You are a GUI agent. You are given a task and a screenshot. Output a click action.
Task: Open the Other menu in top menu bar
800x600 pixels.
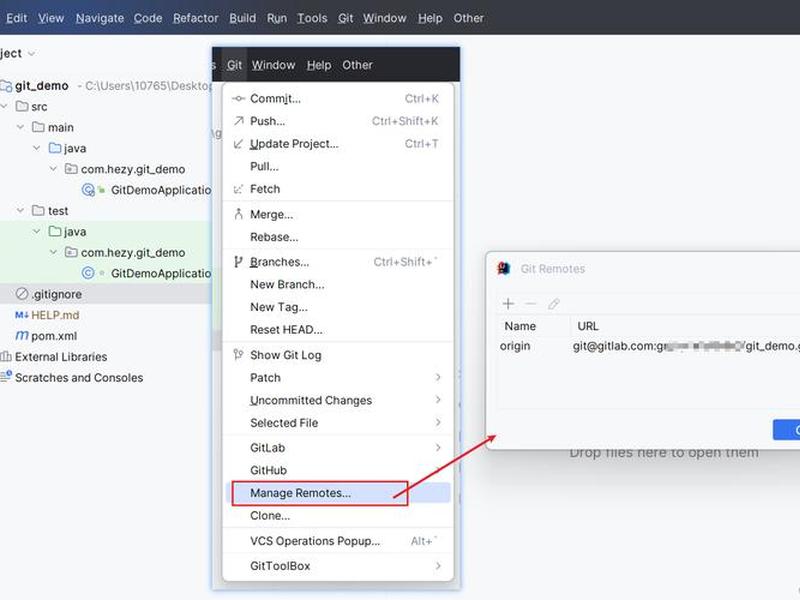pos(468,18)
